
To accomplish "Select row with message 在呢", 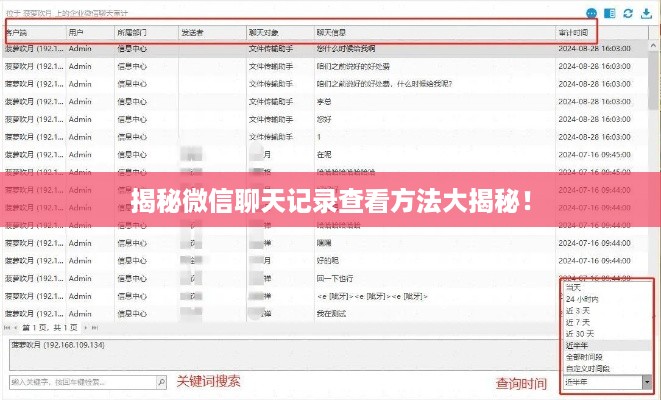I will pyautogui.click(x=325, y=155).
